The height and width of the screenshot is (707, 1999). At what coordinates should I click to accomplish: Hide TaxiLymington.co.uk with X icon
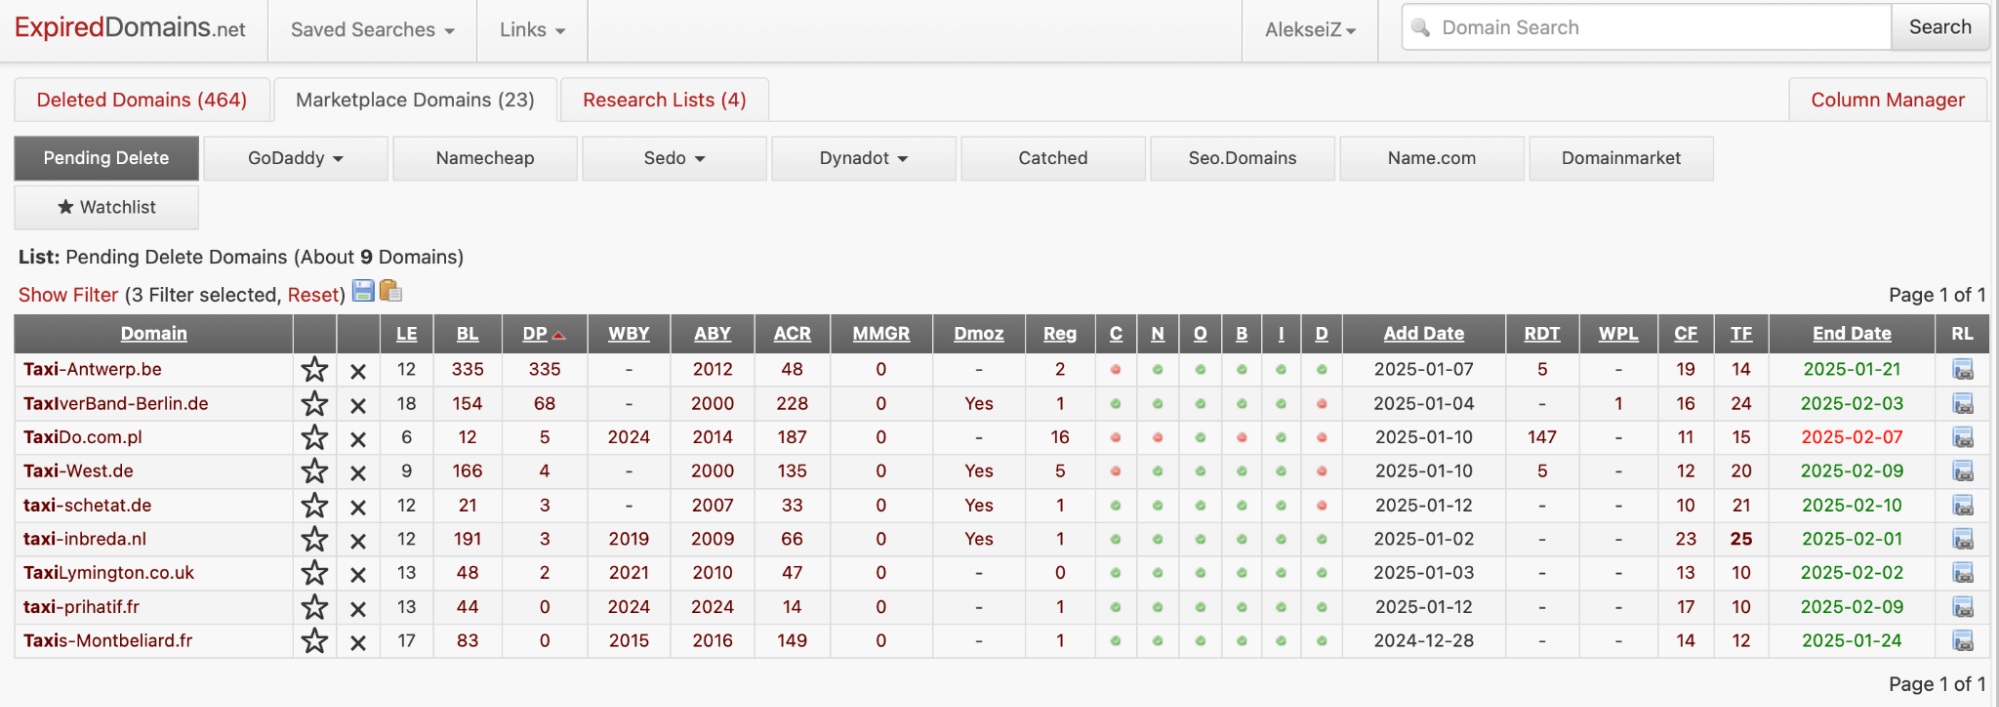coord(358,574)
